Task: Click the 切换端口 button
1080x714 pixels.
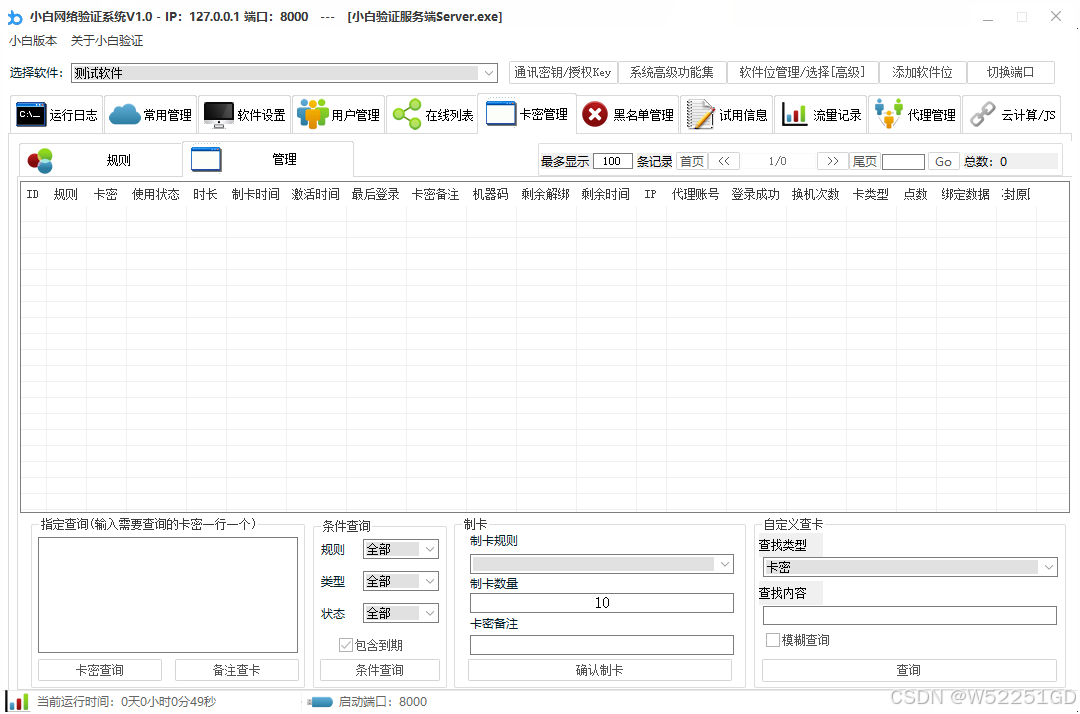Action: [x=1010, y=72]
